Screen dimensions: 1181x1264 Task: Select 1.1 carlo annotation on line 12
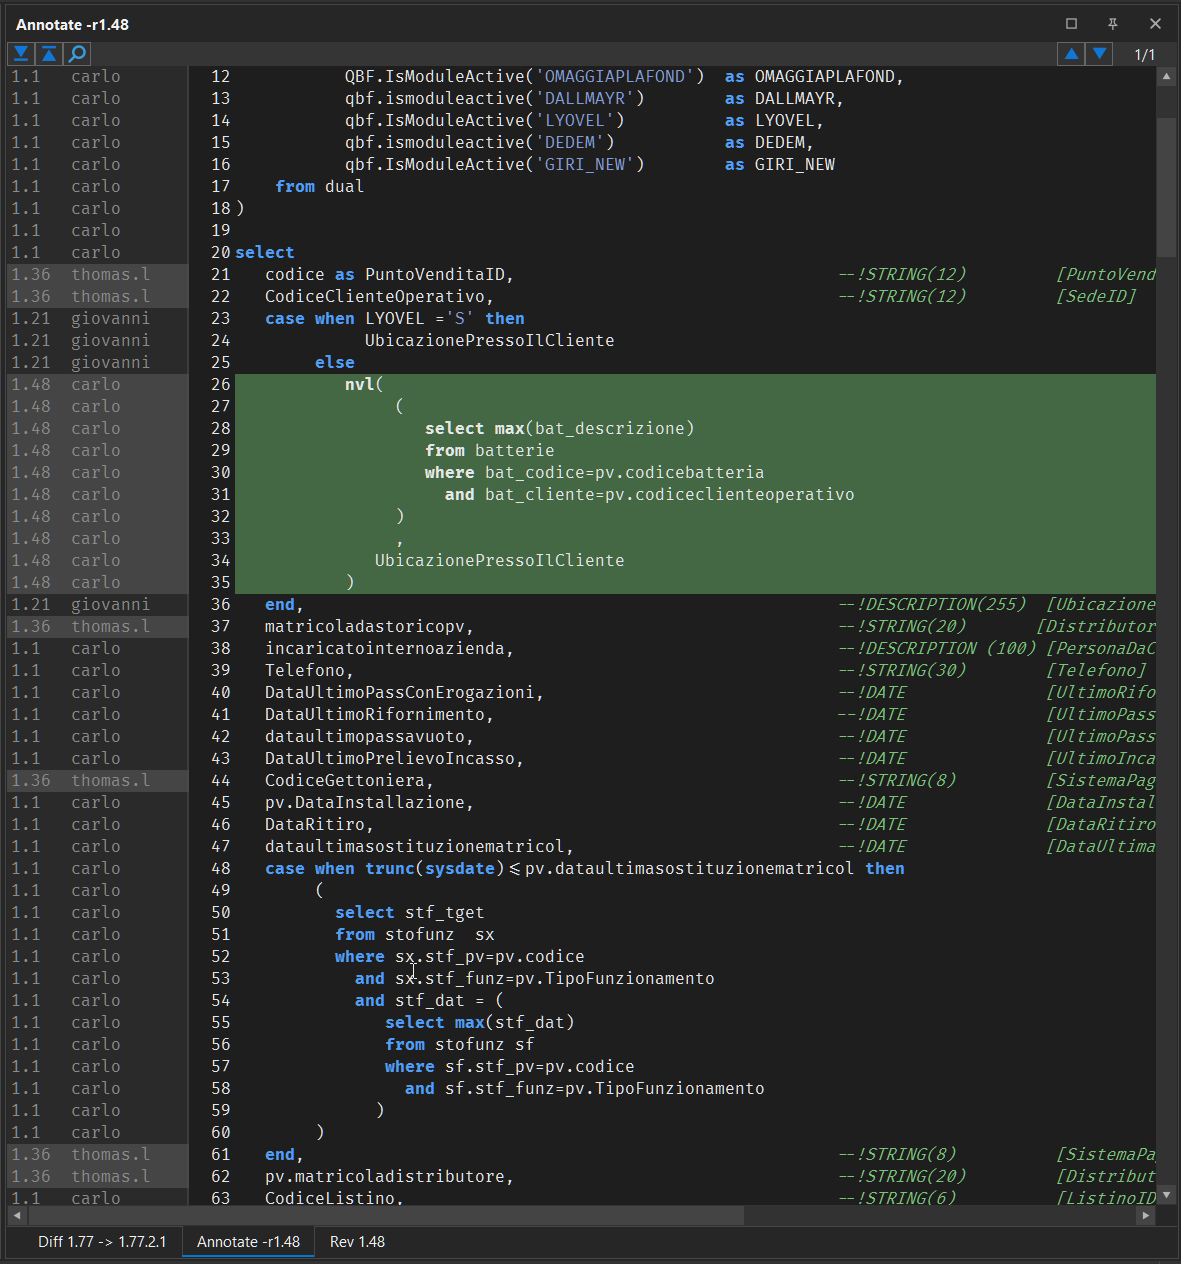point(97,77)
